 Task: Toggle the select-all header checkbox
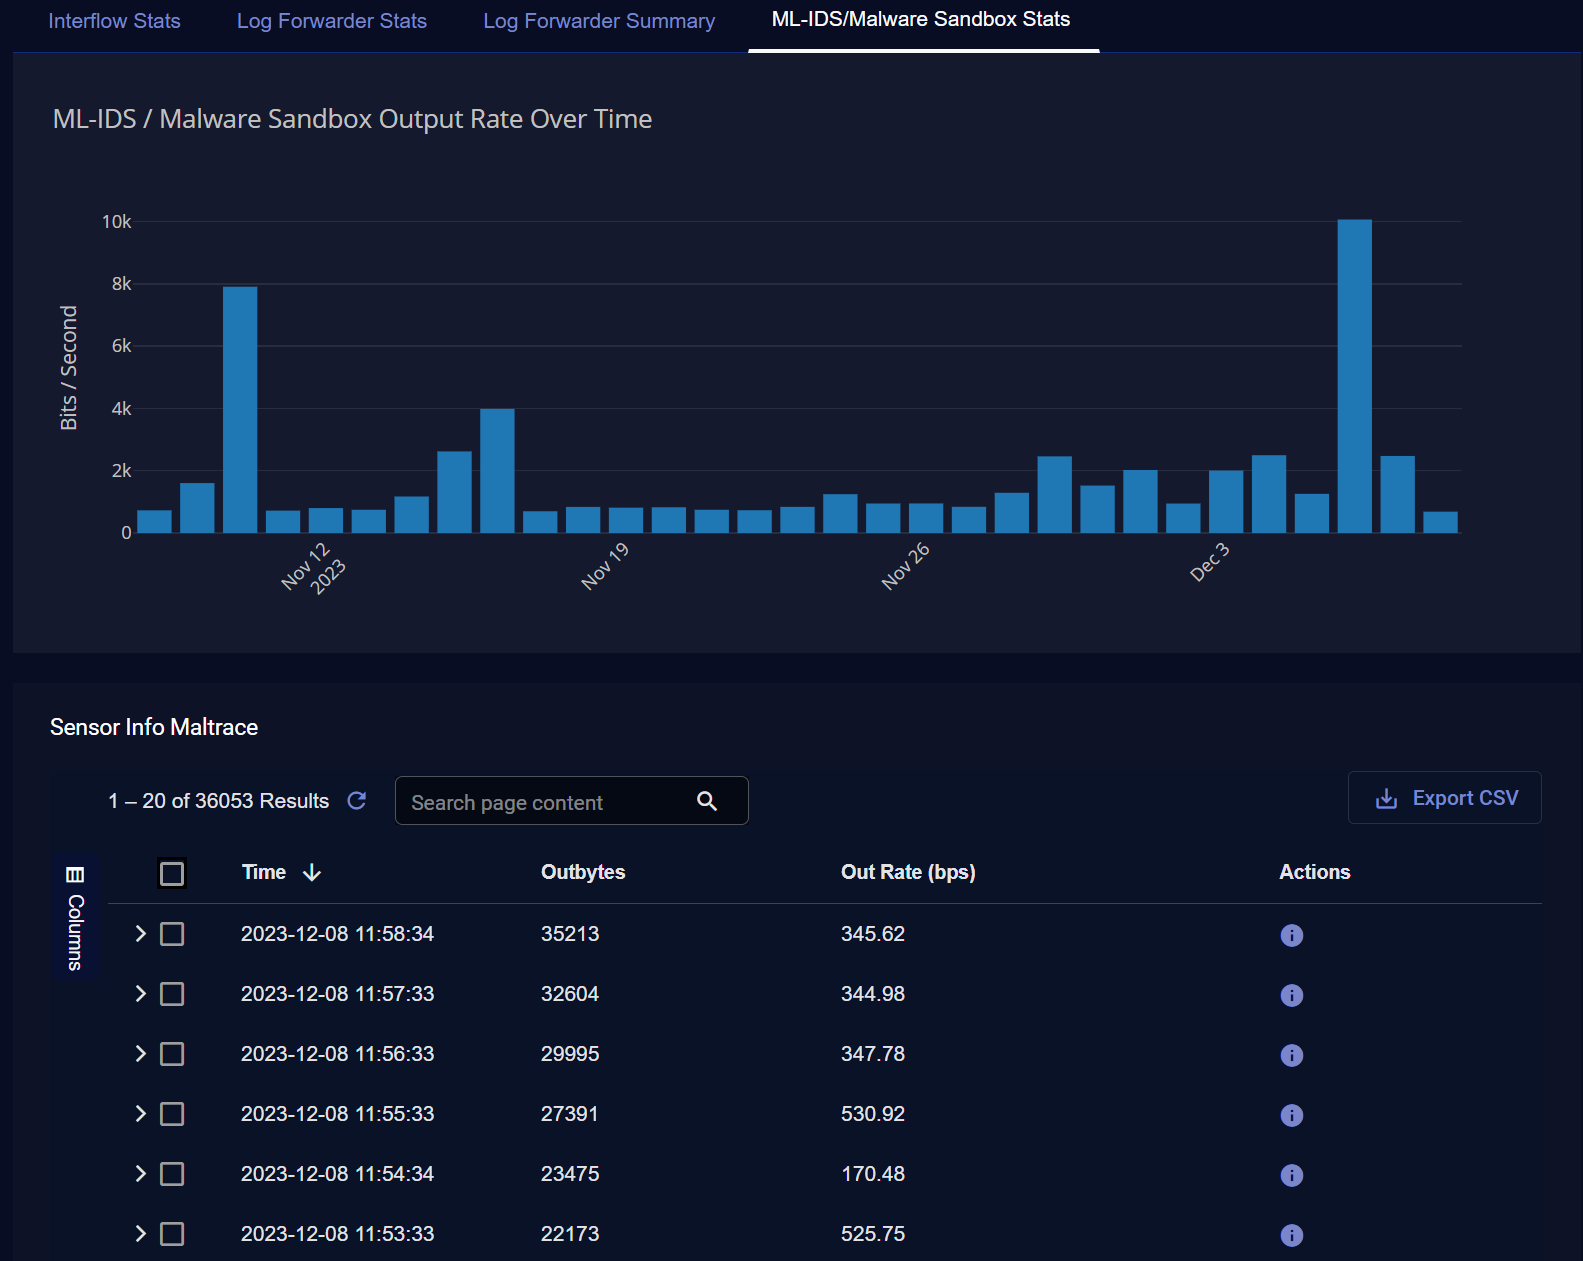[x=172, y=874]
